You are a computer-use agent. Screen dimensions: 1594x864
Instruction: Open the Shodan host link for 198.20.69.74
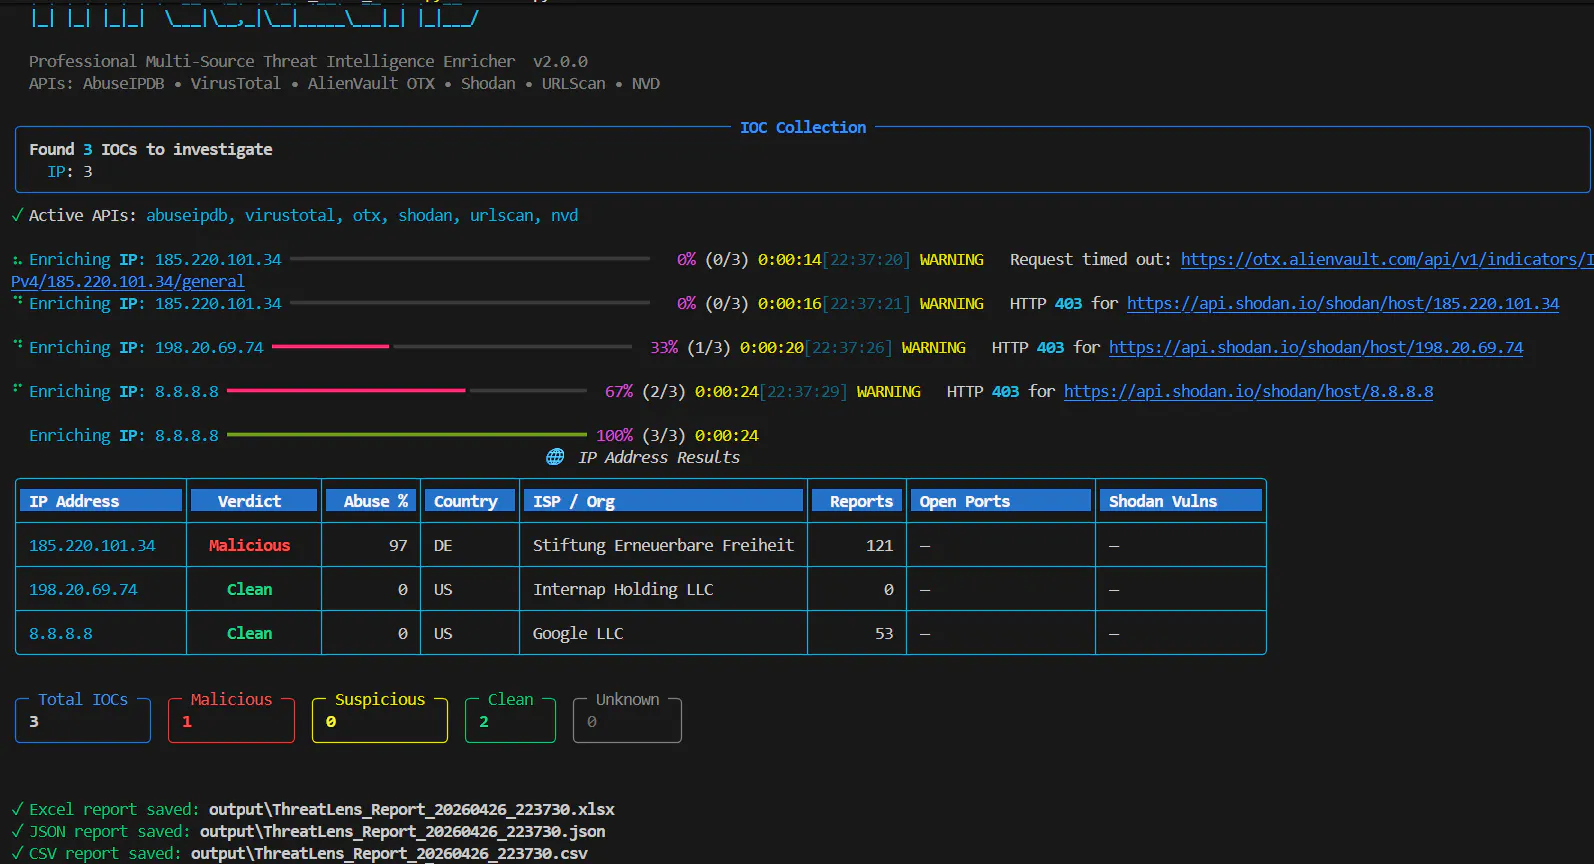pyautogui.click(x=1316, y=347)
